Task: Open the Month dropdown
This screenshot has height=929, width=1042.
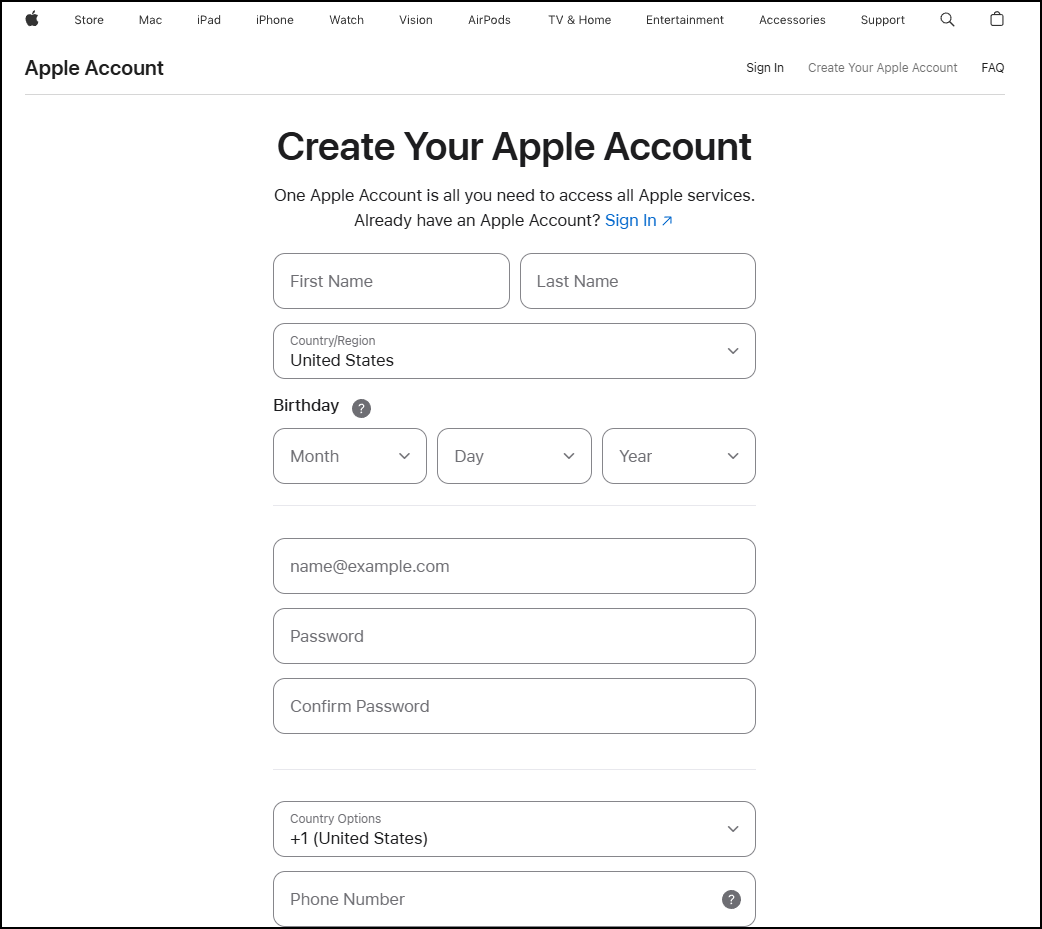Action: coord(350,456)
